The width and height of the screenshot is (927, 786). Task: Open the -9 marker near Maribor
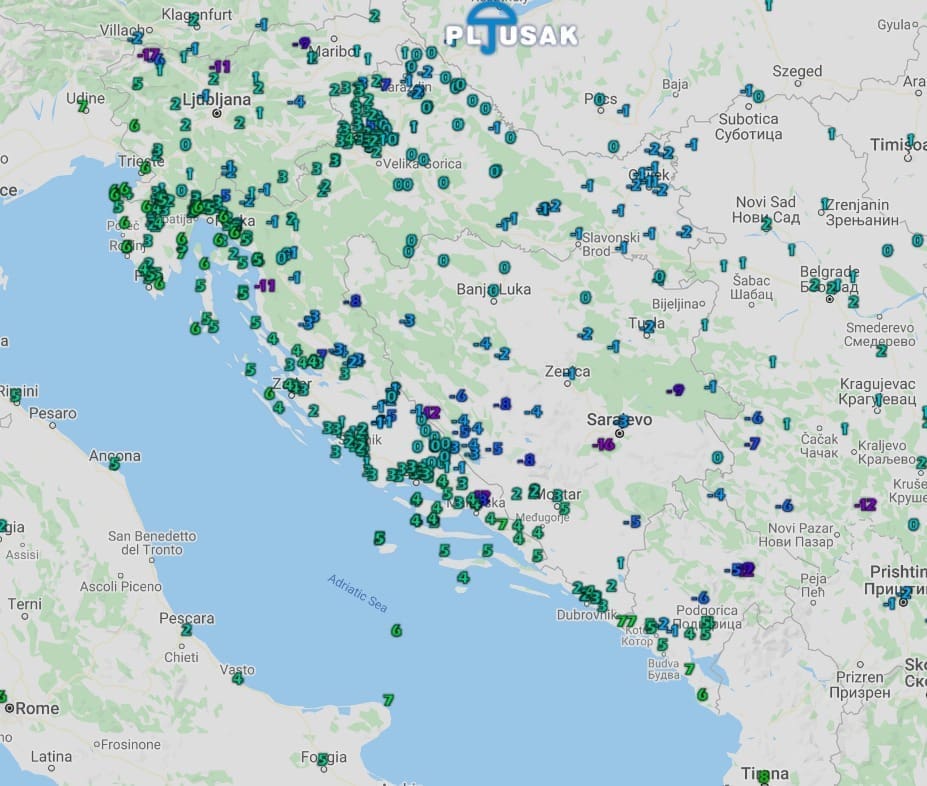tap(304, 43)
